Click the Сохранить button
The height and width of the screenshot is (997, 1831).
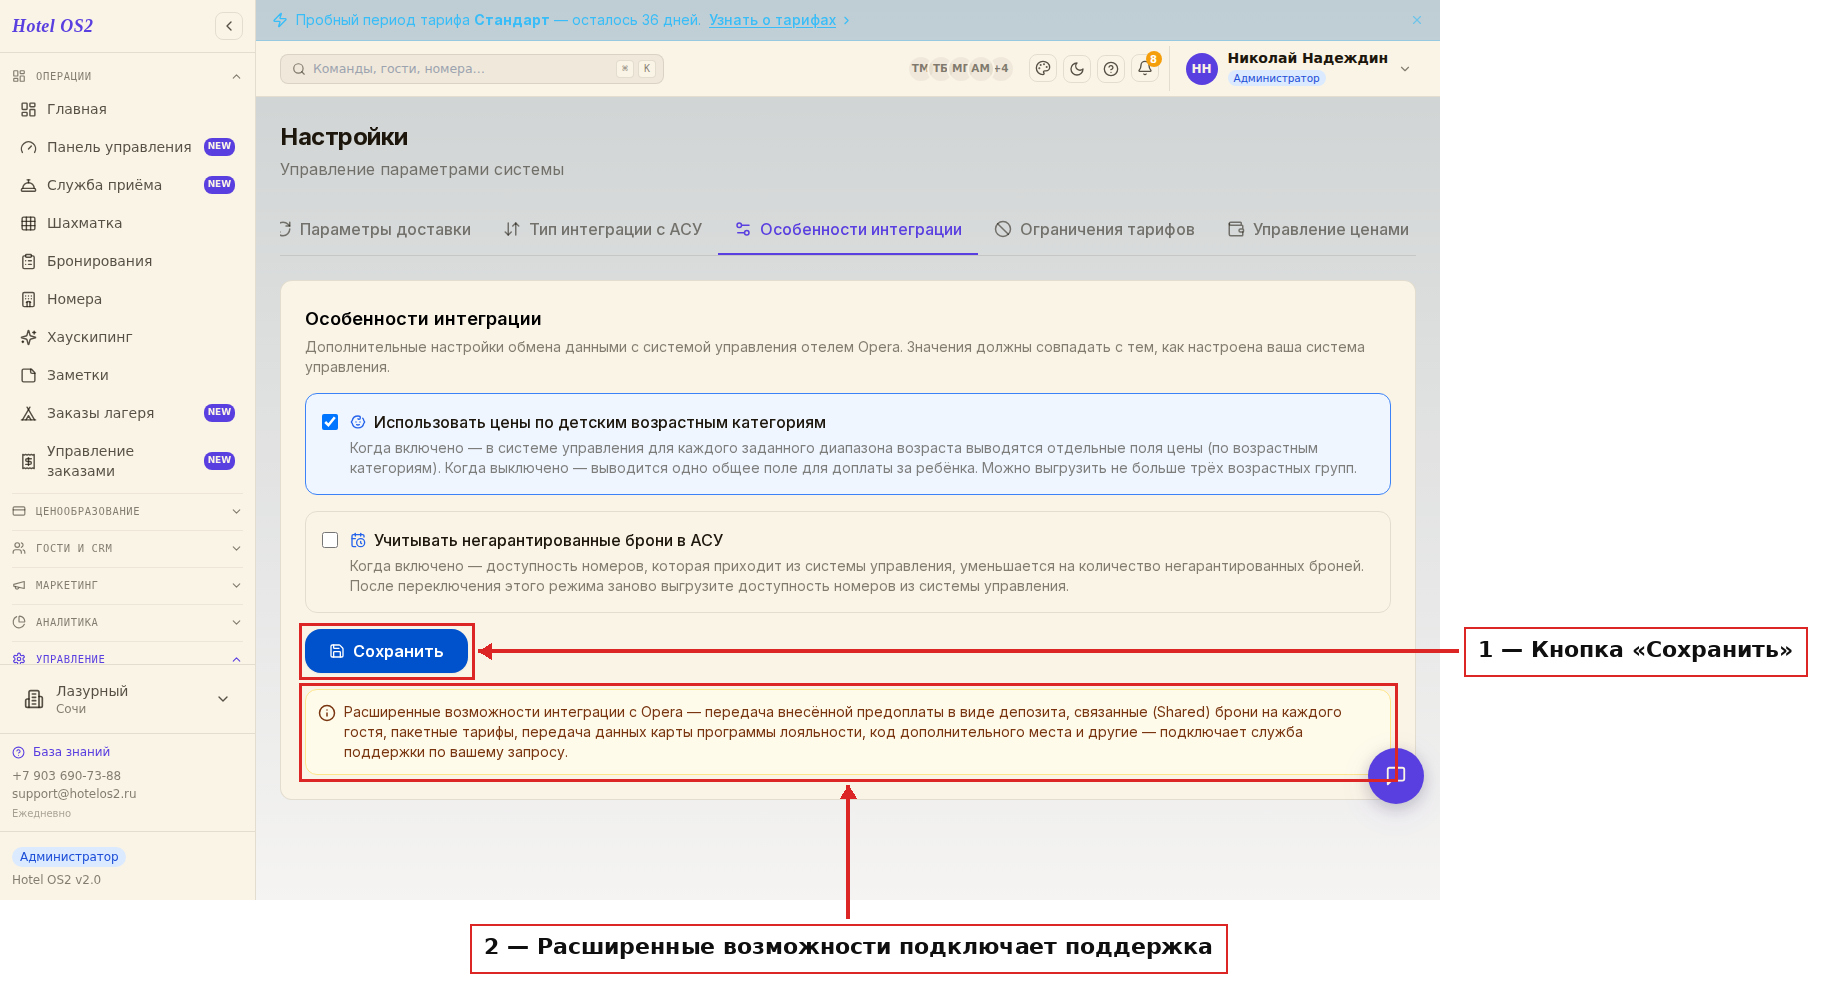(x=386, y=651)
